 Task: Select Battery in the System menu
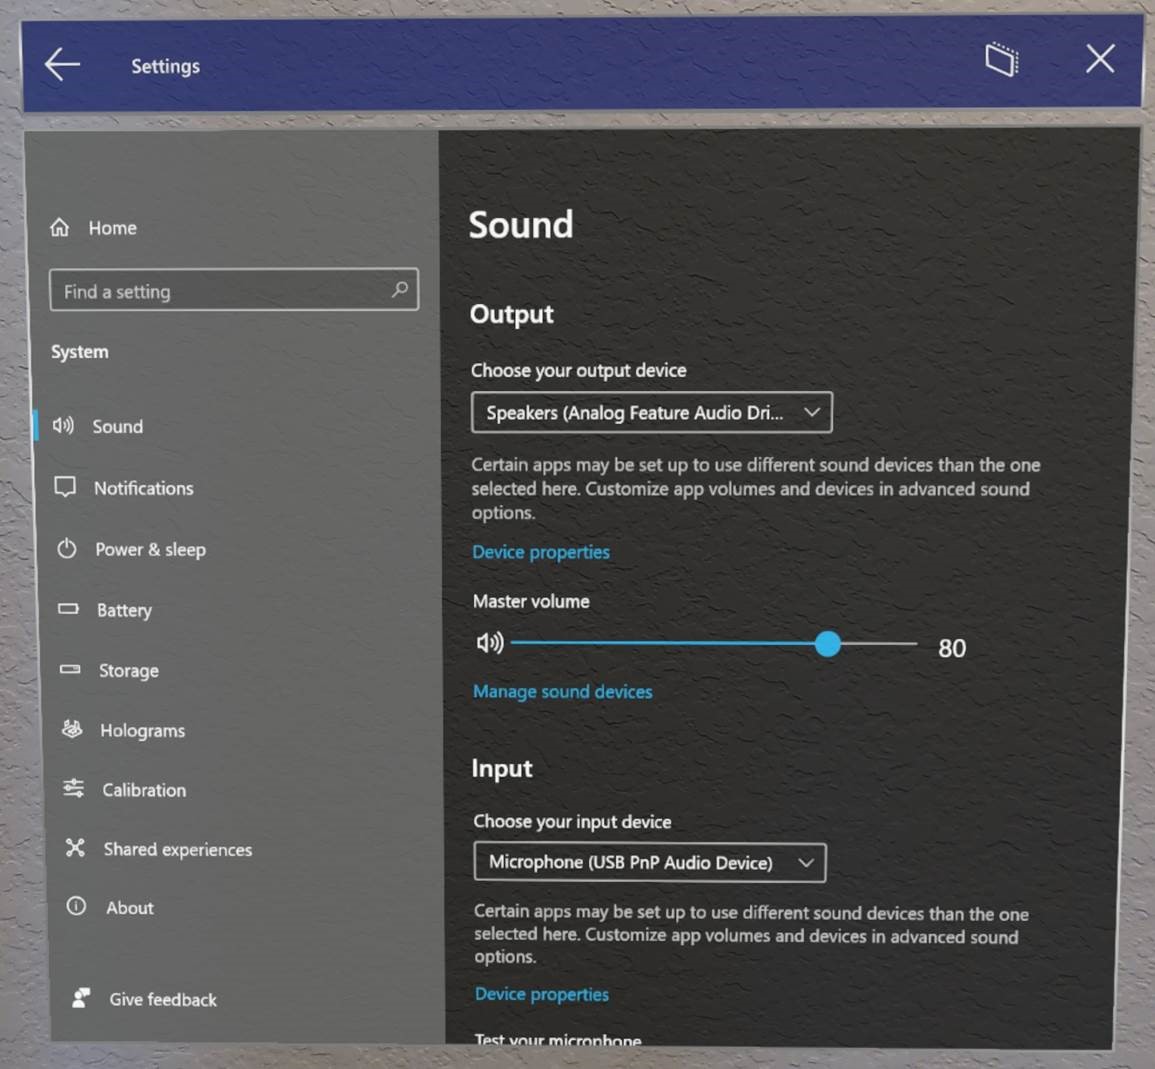point(124,610)
